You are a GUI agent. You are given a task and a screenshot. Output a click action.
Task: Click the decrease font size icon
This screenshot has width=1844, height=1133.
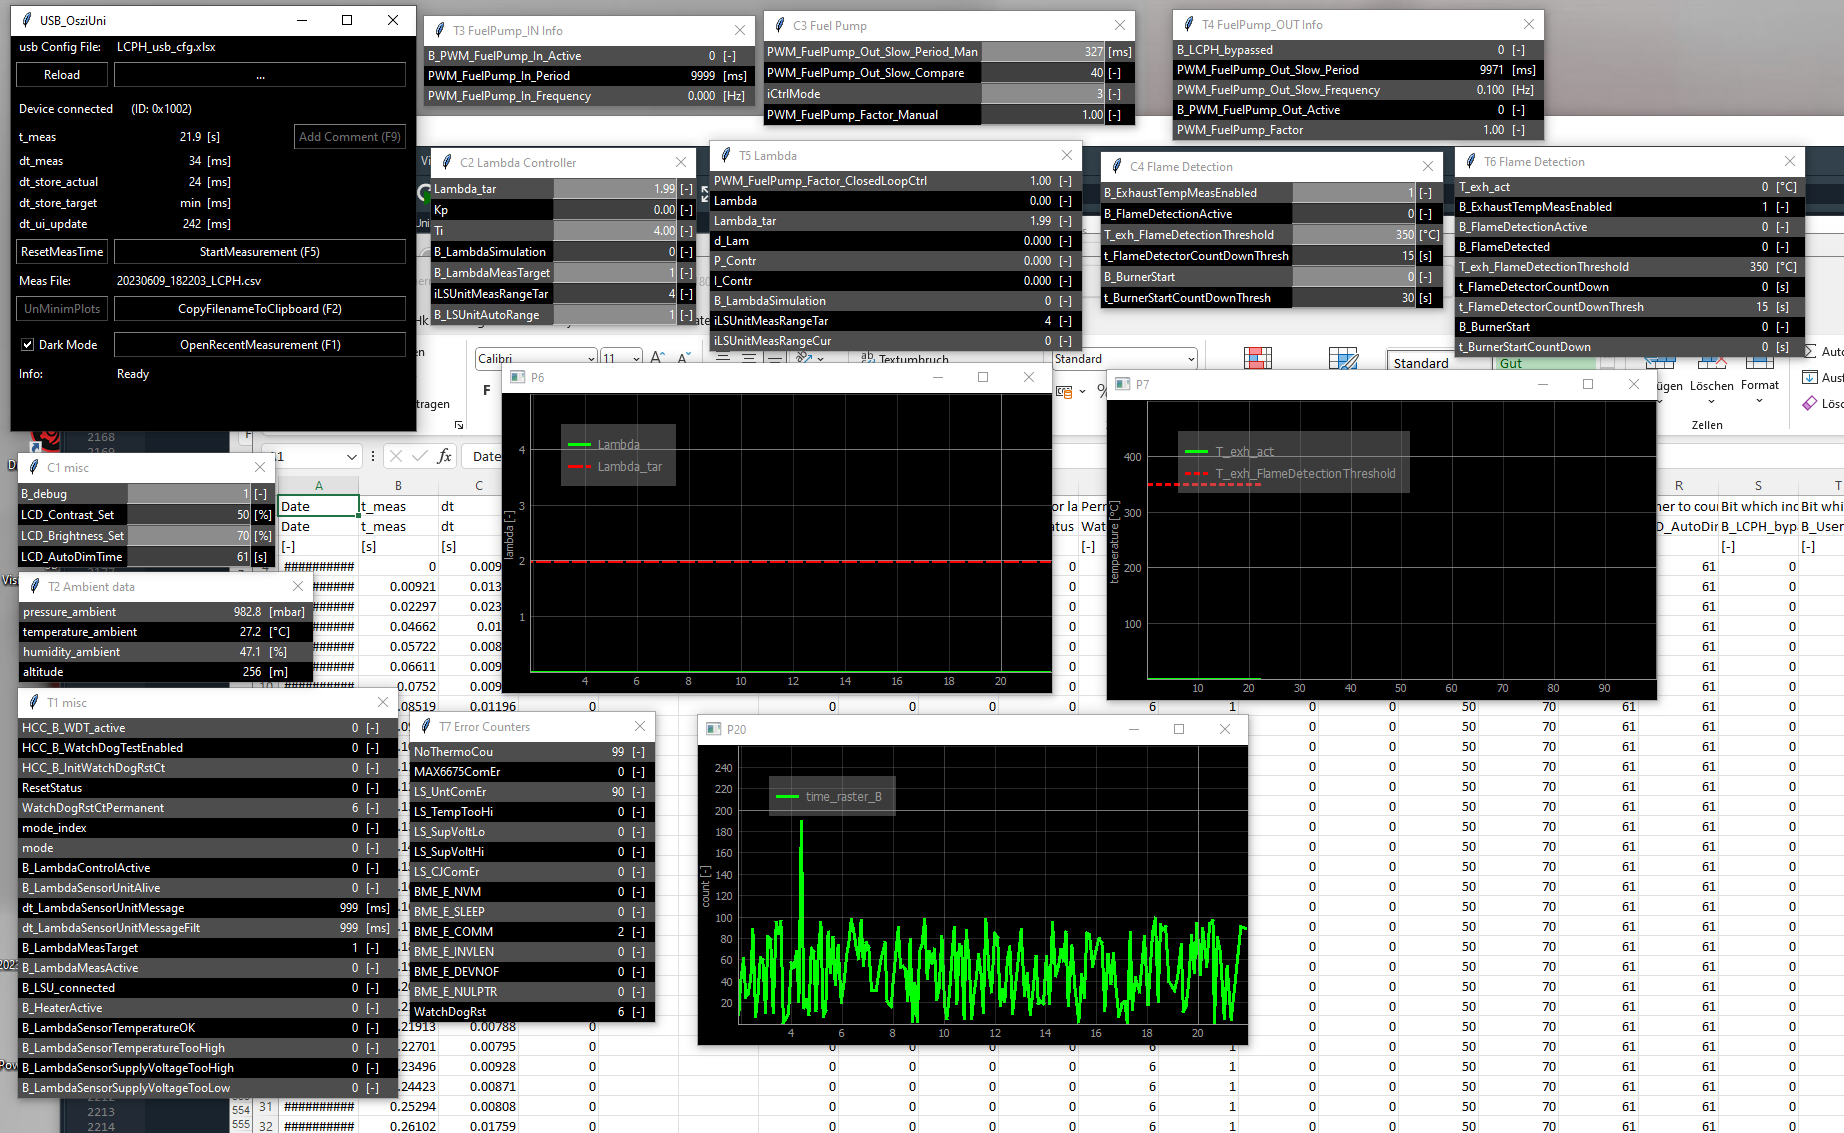(x=684, y=358)
